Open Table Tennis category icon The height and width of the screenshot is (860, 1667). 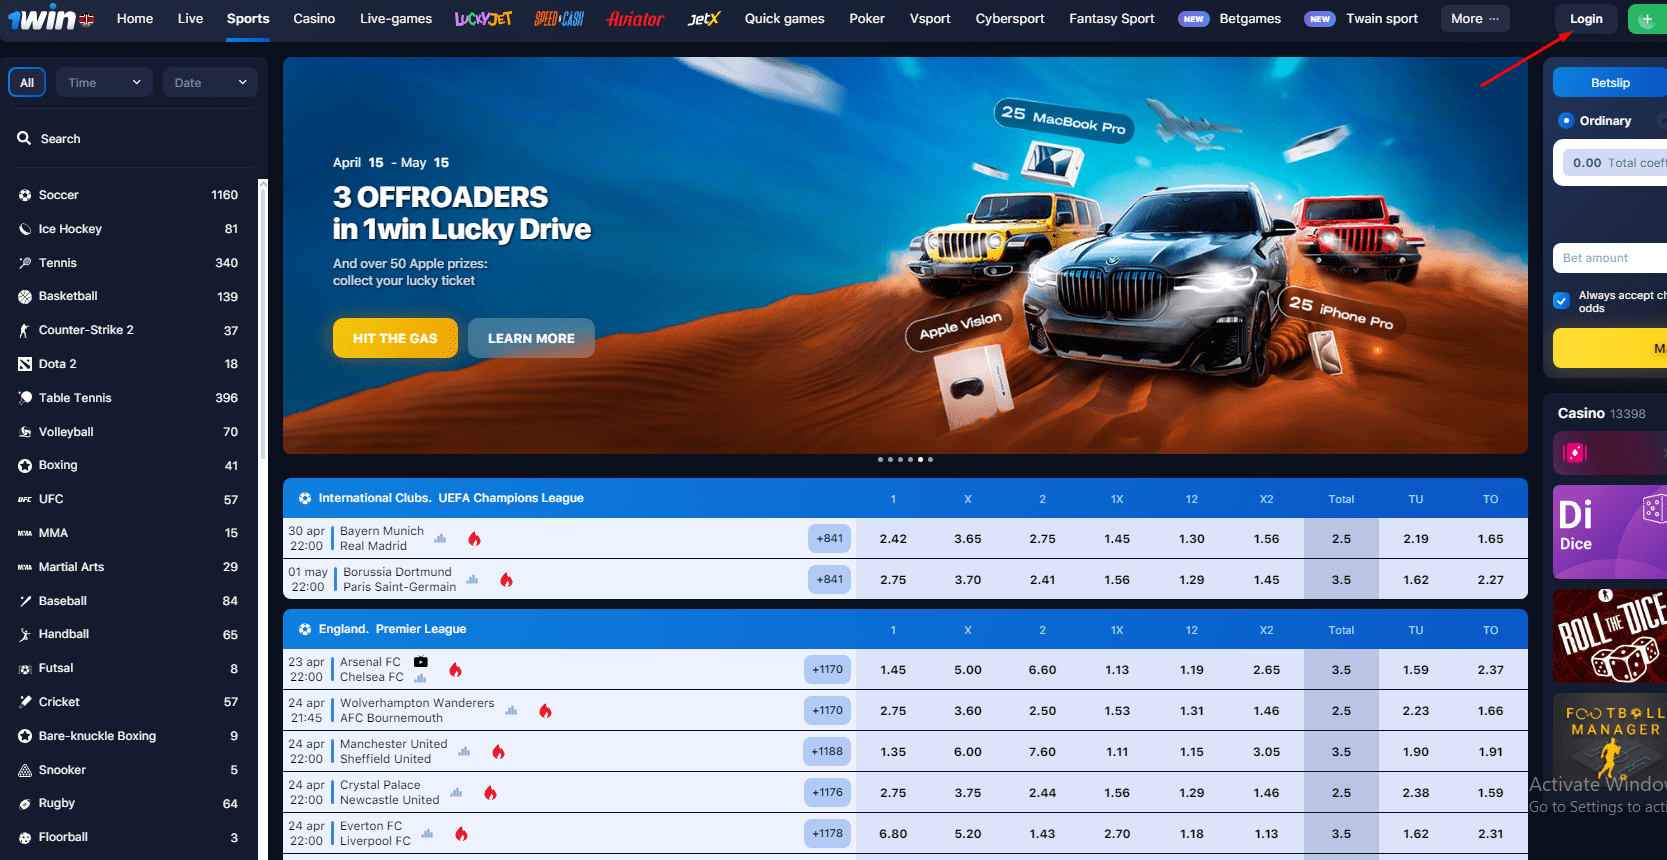[25, 398]
